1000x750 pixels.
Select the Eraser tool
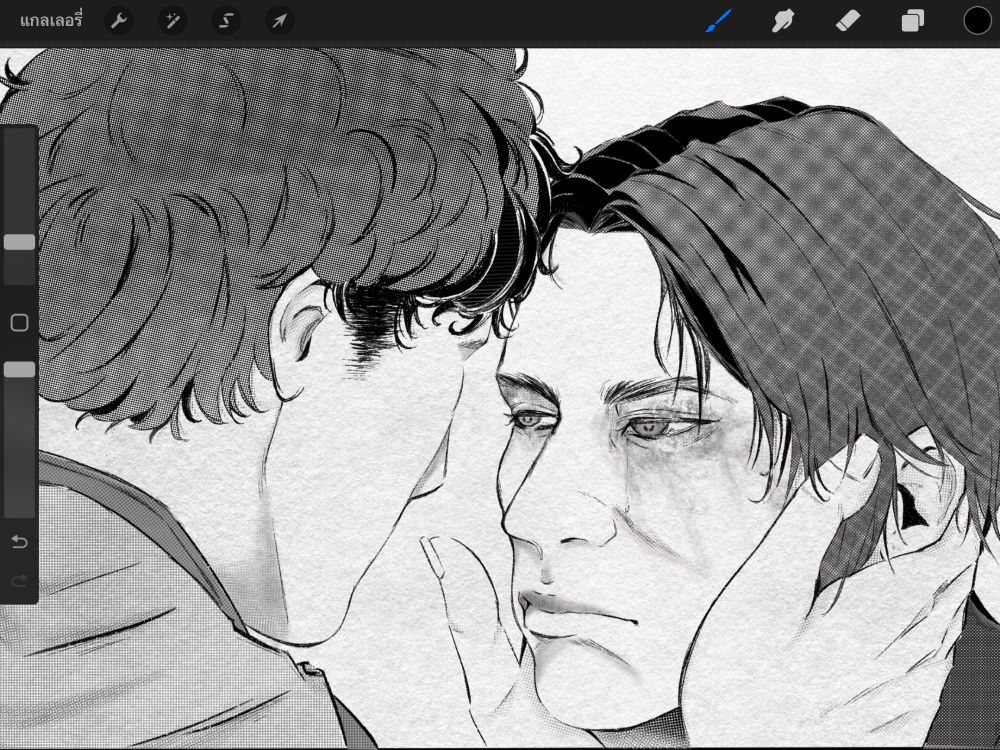(848, 21)
